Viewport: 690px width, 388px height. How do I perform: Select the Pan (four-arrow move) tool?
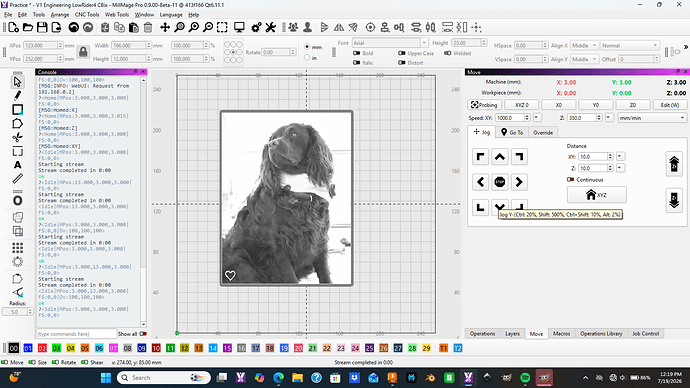pos(165,28)
